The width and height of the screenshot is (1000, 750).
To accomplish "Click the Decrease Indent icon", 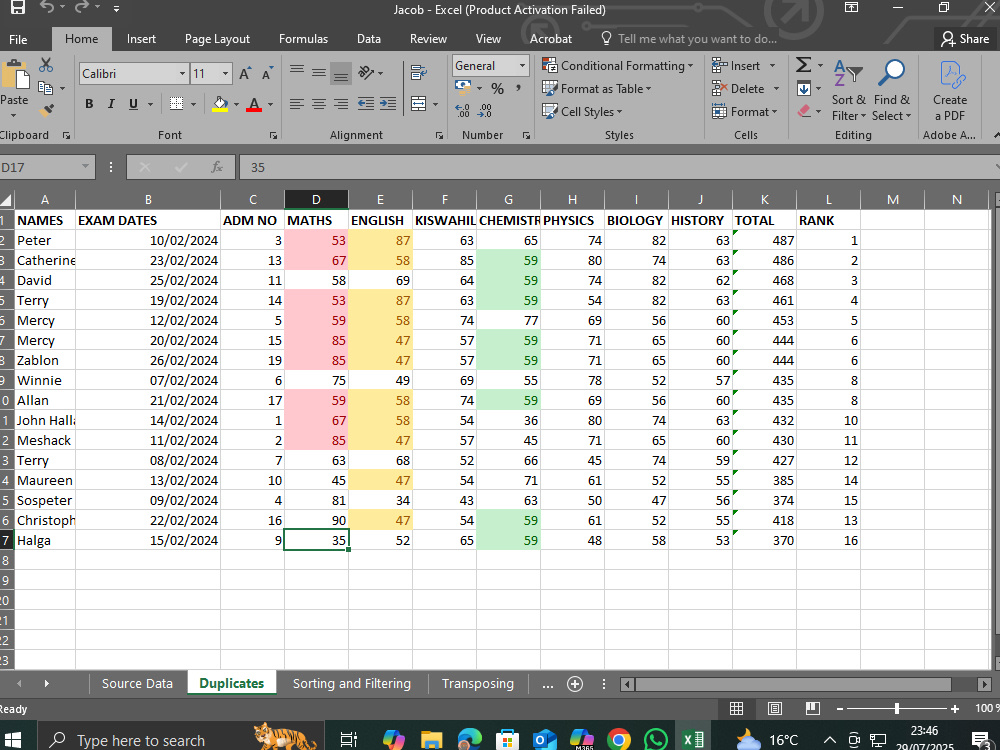I will click(x=365, y=104).
